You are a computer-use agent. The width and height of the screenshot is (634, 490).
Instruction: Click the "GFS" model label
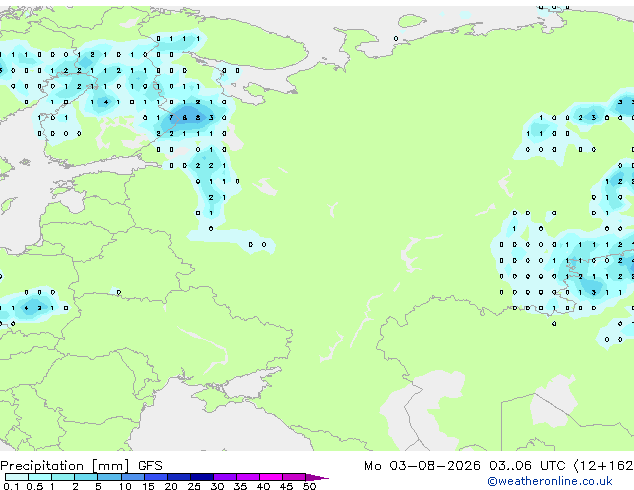150,466
